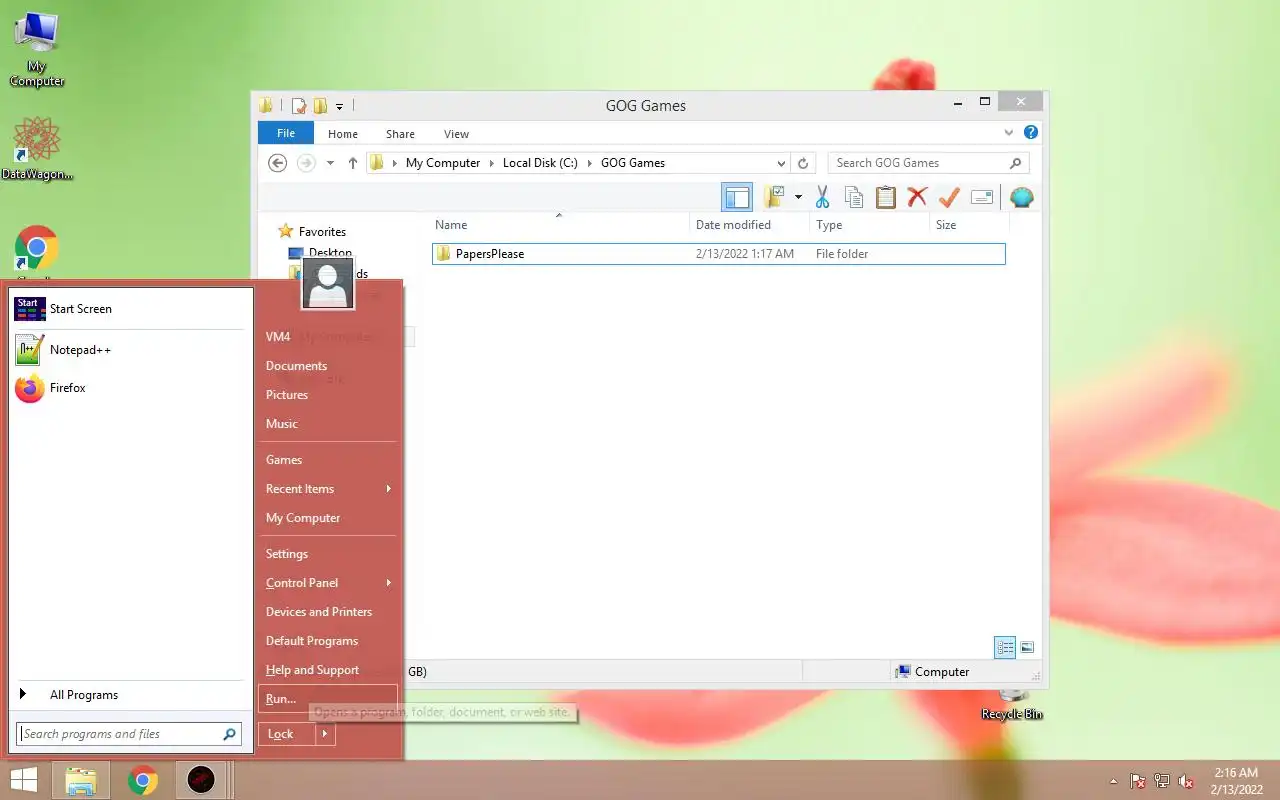Click the Search GOG Games field
The height and width of the screenshot is (800, 1280).
928,163
